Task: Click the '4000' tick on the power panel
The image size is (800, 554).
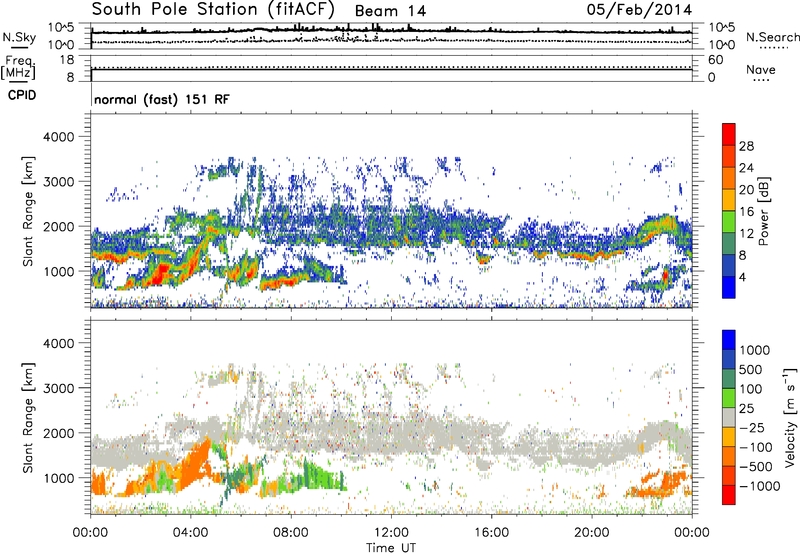Action: point(58,137)
